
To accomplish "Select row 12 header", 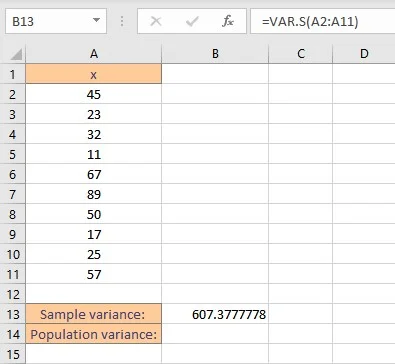I will pos(13,294).
